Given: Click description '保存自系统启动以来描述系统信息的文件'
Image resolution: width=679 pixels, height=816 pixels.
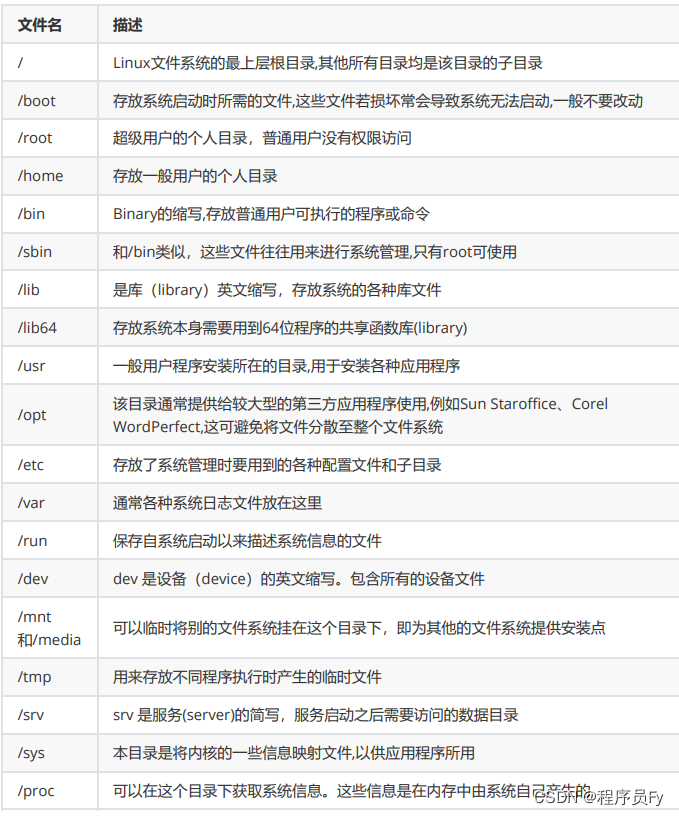Looking at the screenshot, I should (247, 541).
